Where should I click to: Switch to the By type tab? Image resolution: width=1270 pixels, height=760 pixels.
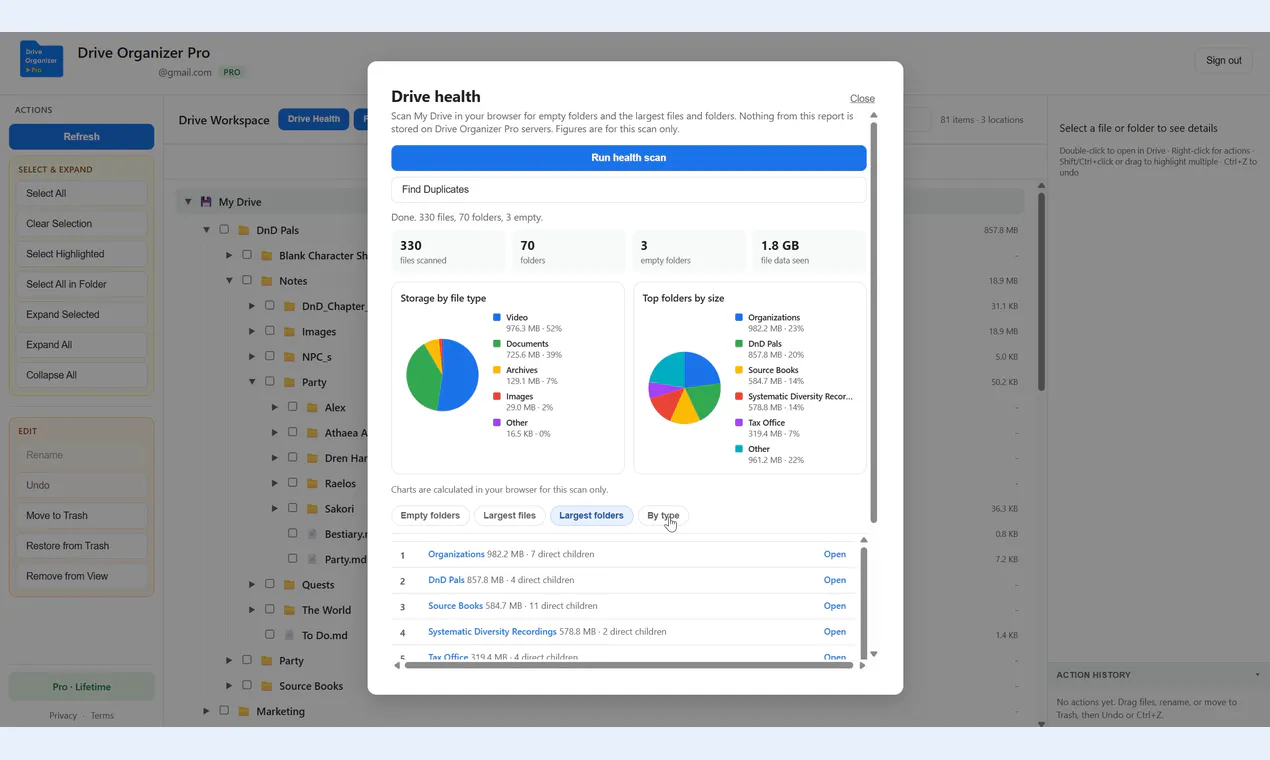663,516
